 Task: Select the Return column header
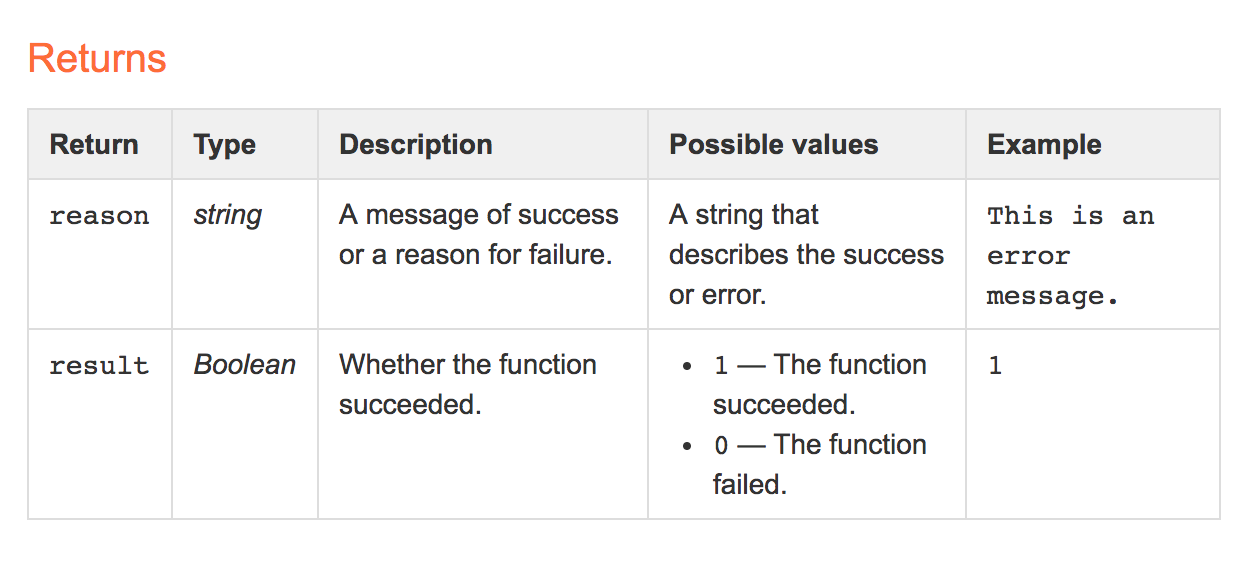[94, 144]
